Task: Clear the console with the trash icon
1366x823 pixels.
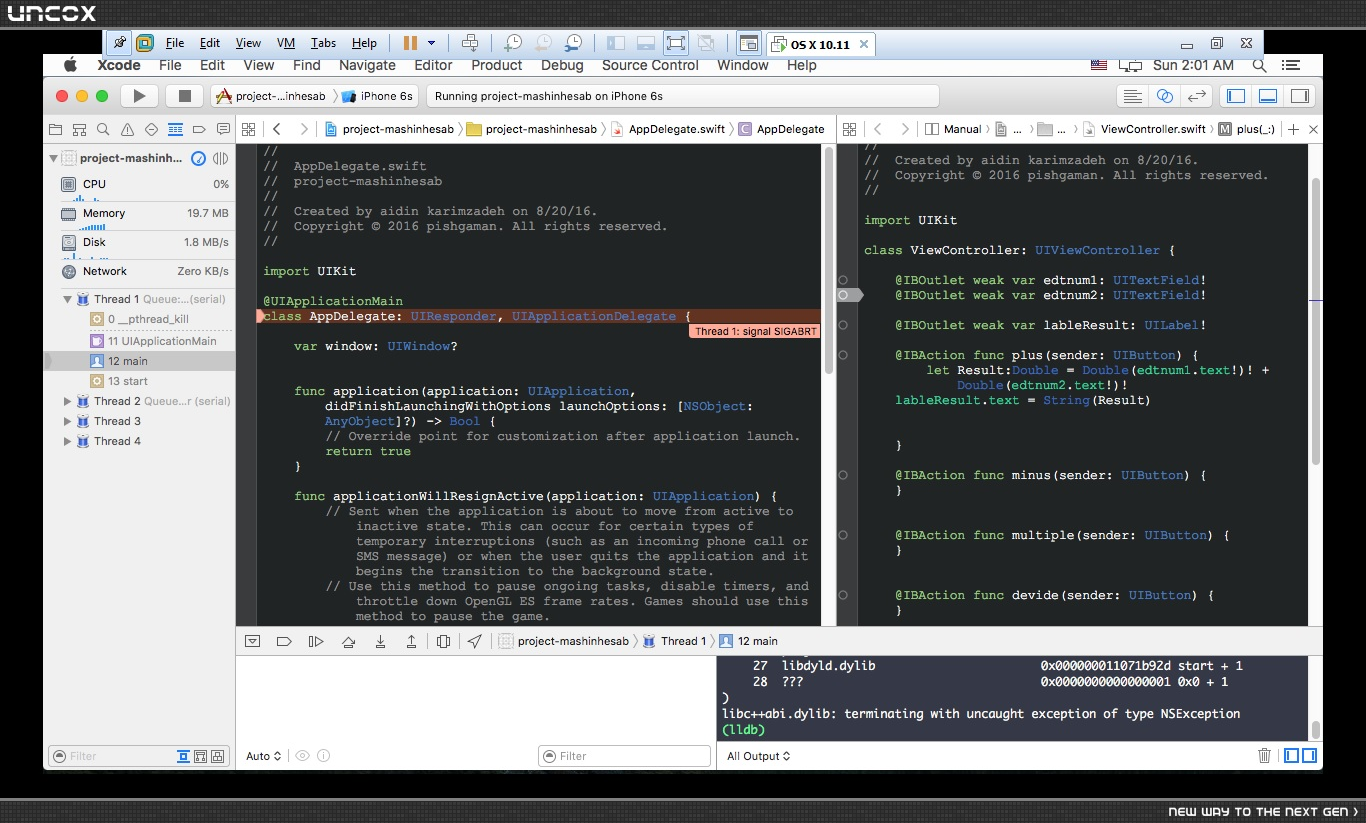Action: [x=1264, y=756]
